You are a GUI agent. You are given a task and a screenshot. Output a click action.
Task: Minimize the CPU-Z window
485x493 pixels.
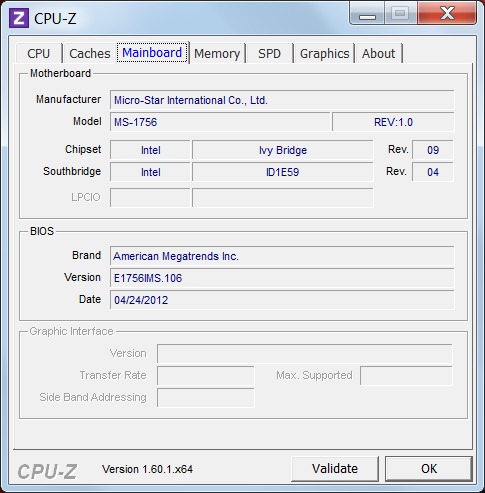[x=367, y=13]
